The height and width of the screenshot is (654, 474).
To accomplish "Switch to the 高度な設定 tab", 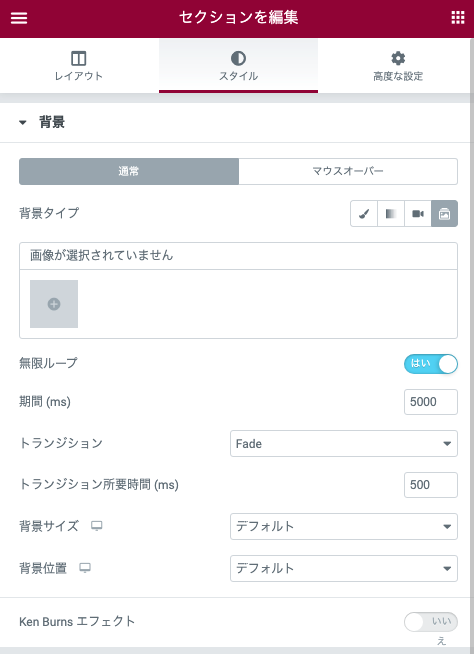I will pos(398,65).
